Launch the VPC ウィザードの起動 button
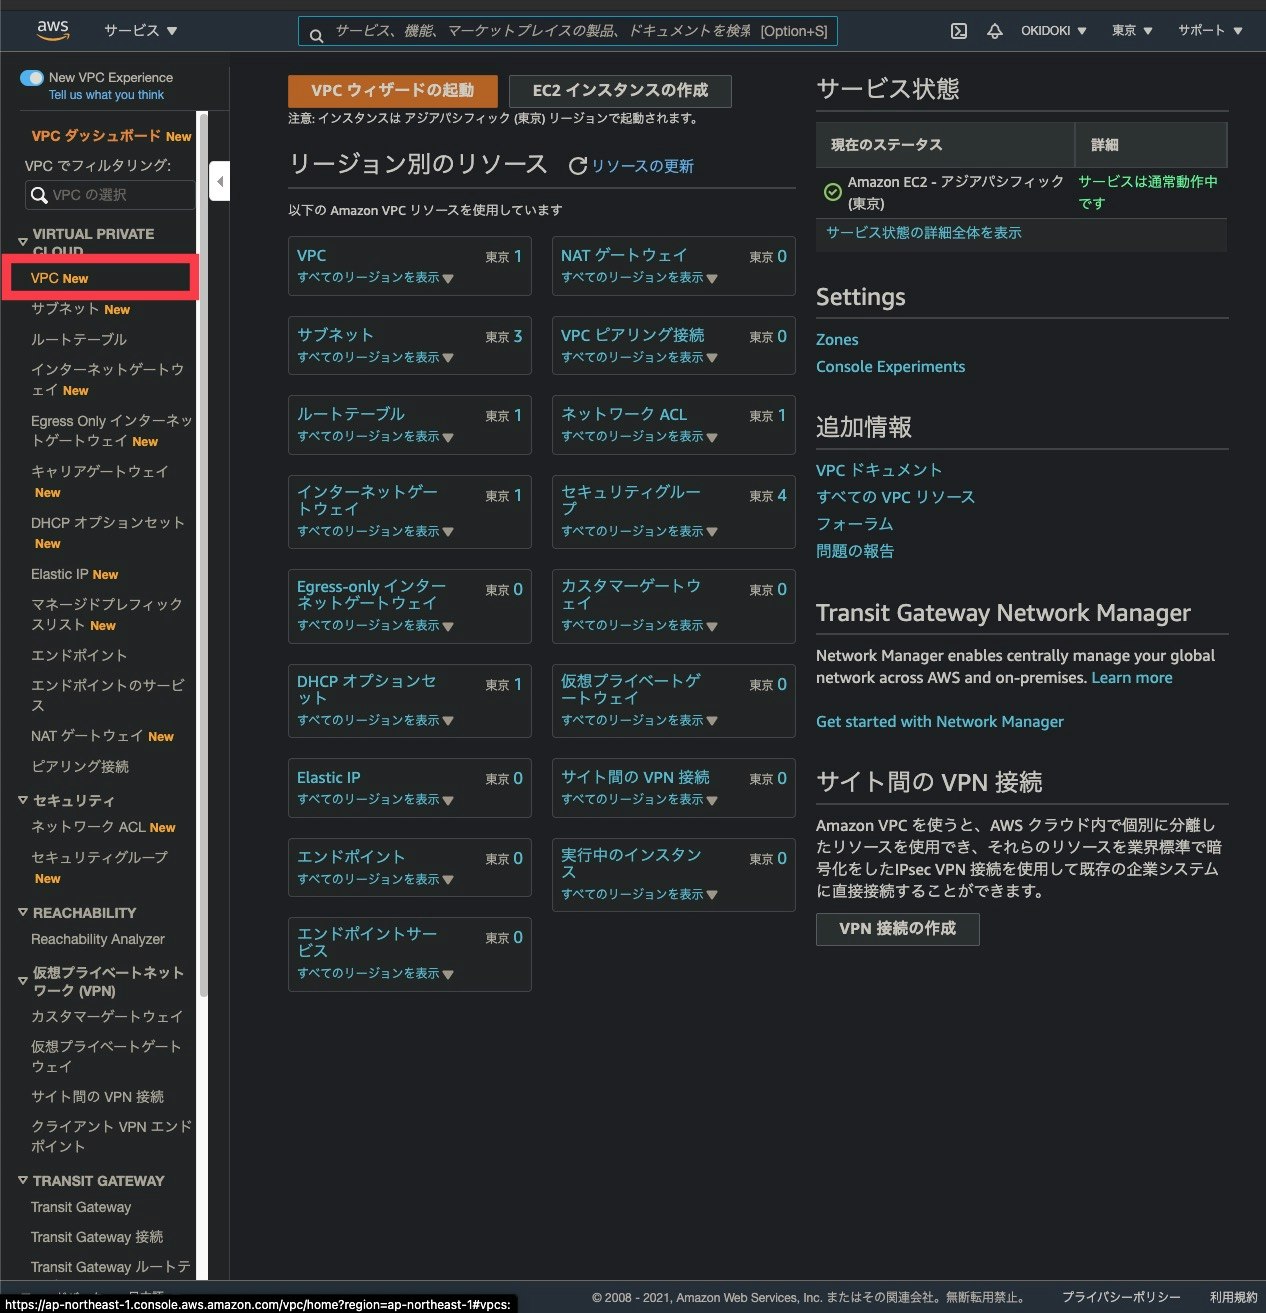The width and height of the screenshot is (1266, 1313). point(392,90)
